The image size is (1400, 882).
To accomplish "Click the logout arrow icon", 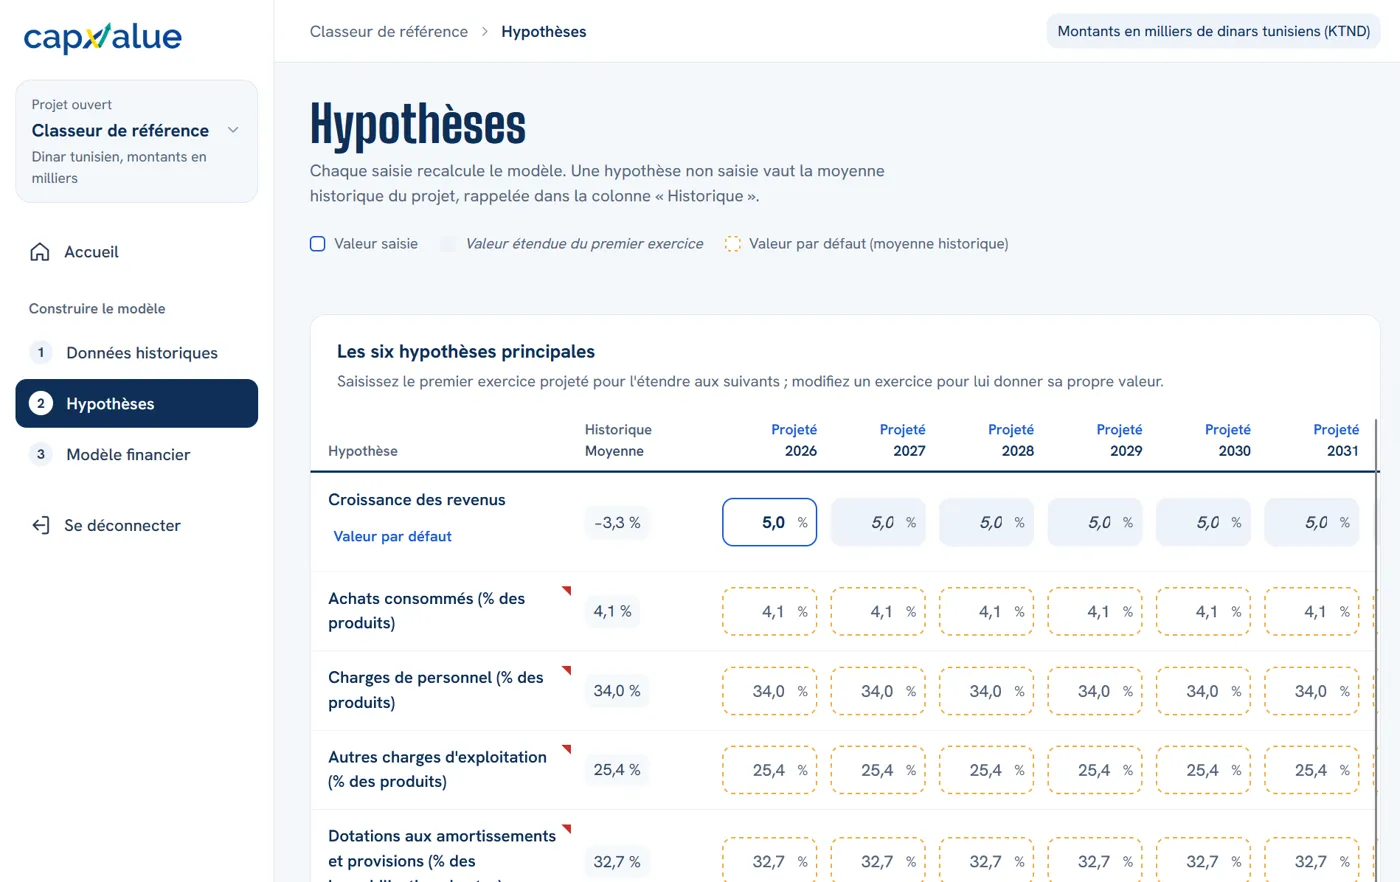I will [x=40, y=525].
